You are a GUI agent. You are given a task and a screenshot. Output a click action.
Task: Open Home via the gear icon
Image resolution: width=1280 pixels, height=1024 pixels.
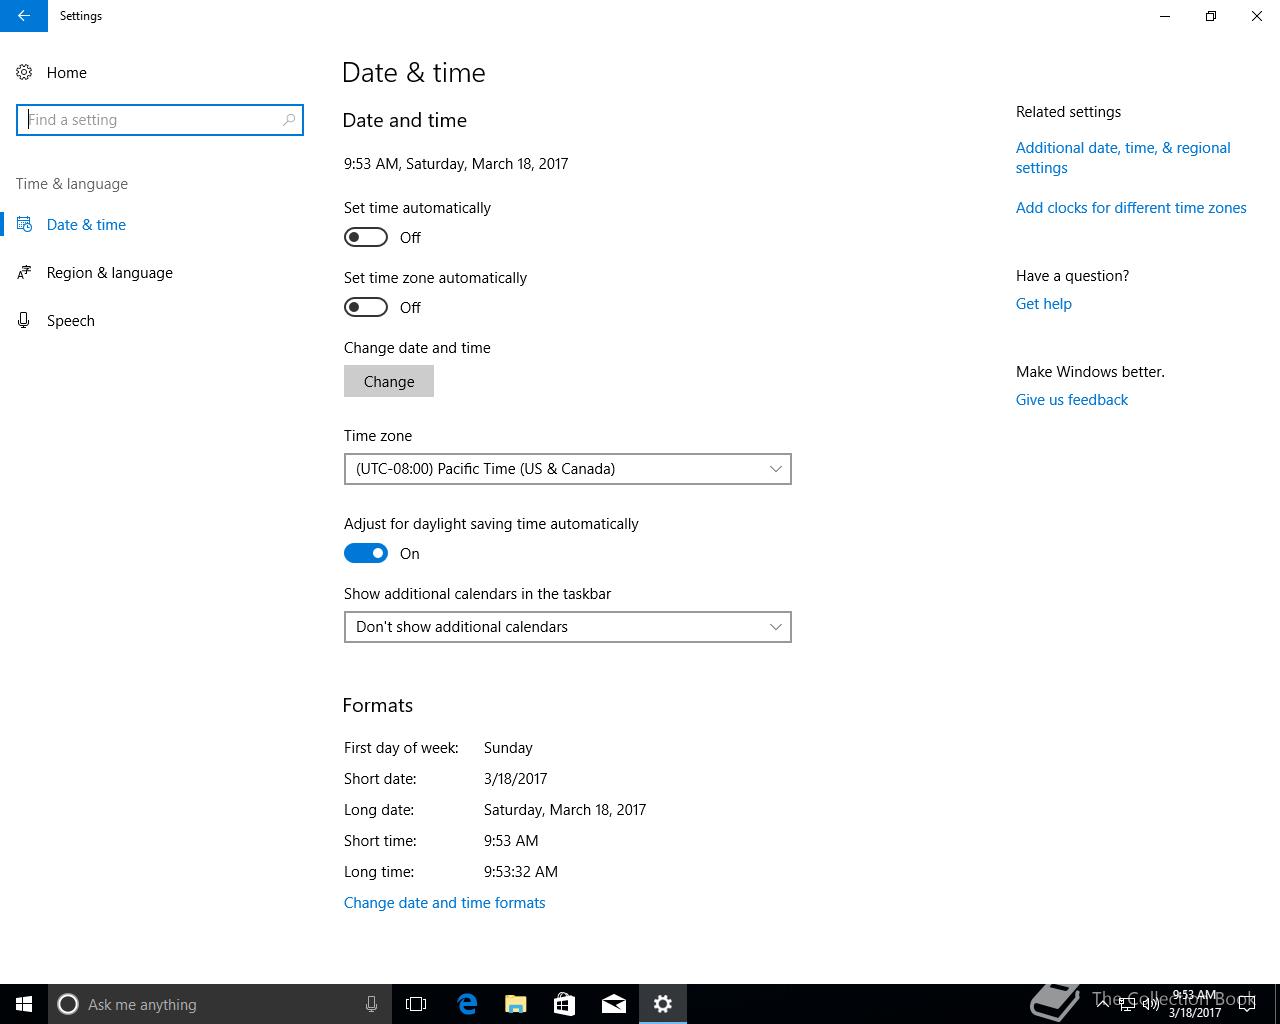24,73
